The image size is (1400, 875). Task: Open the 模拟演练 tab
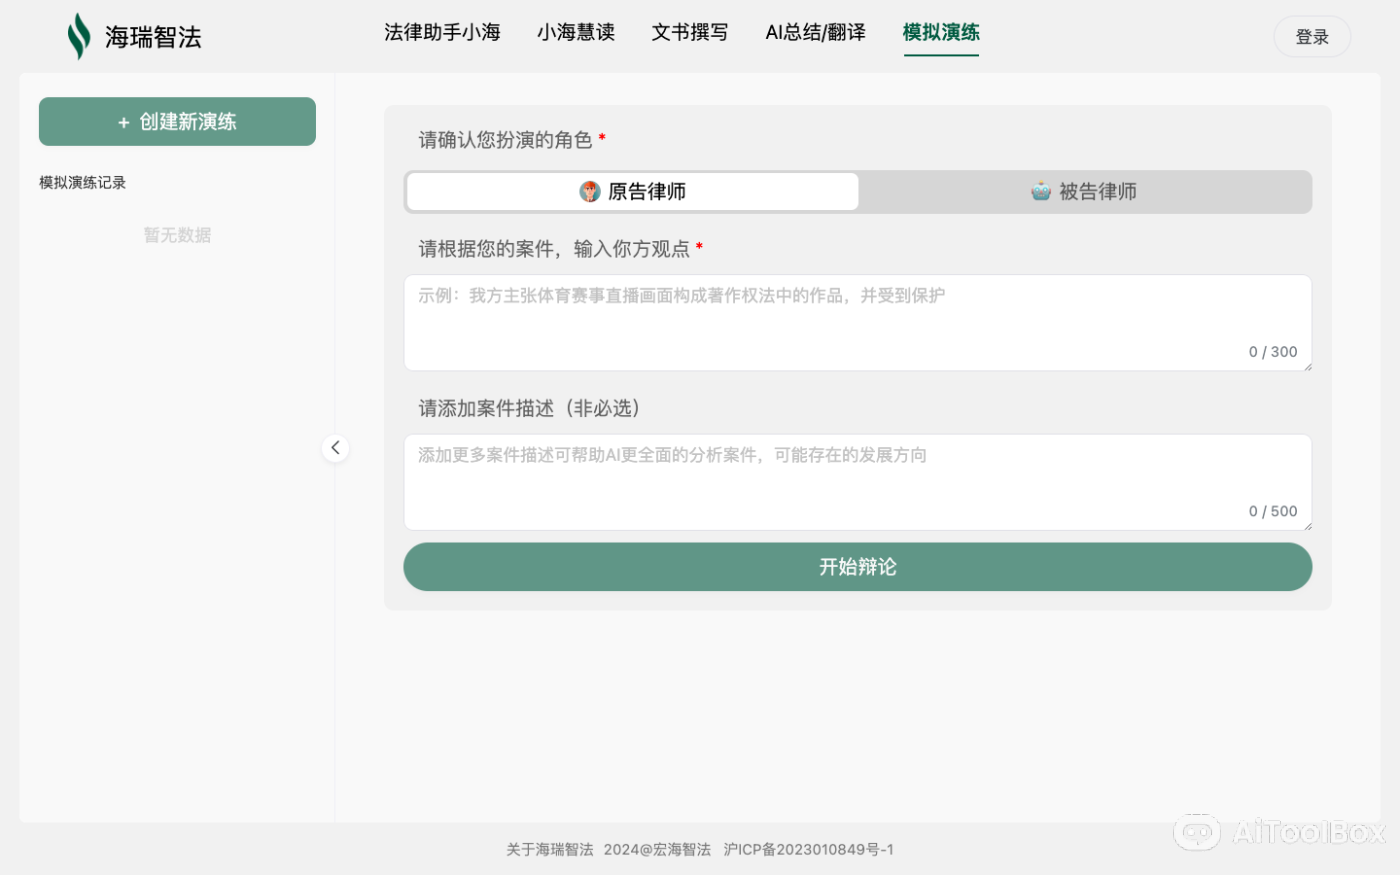[x=941, y=32]
